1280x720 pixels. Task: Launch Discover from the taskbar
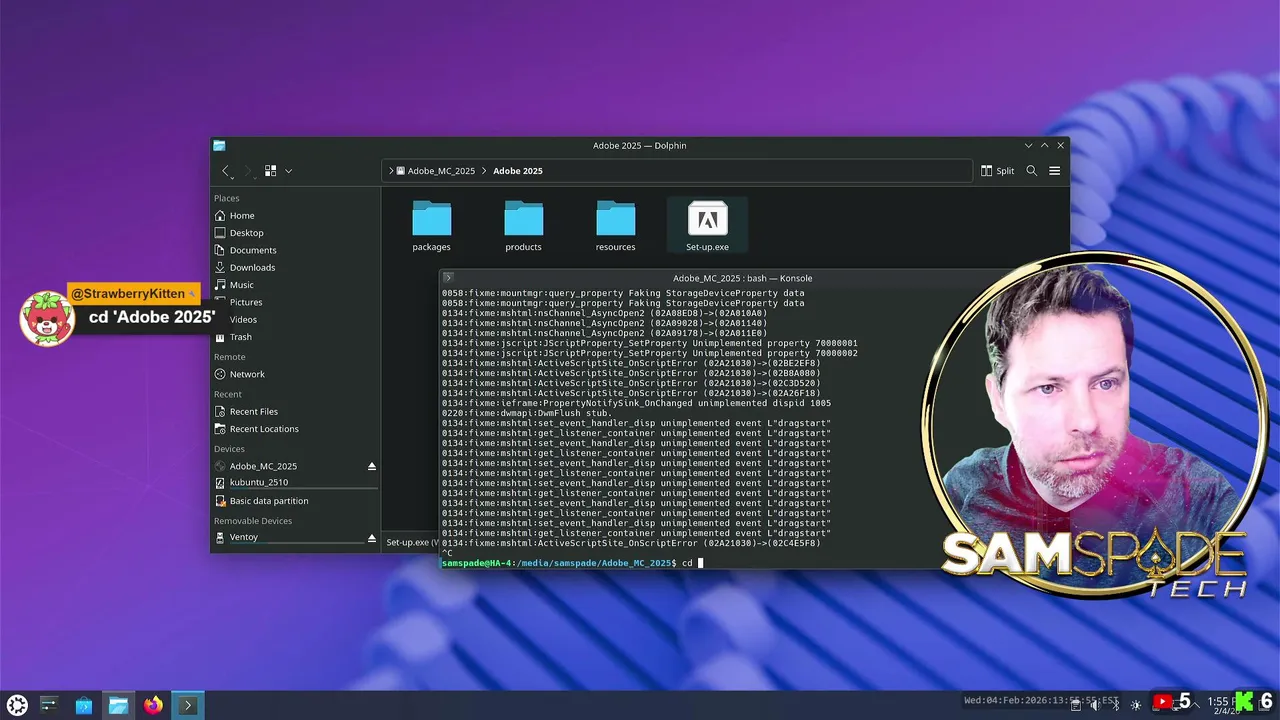click(x=84, y=705)
